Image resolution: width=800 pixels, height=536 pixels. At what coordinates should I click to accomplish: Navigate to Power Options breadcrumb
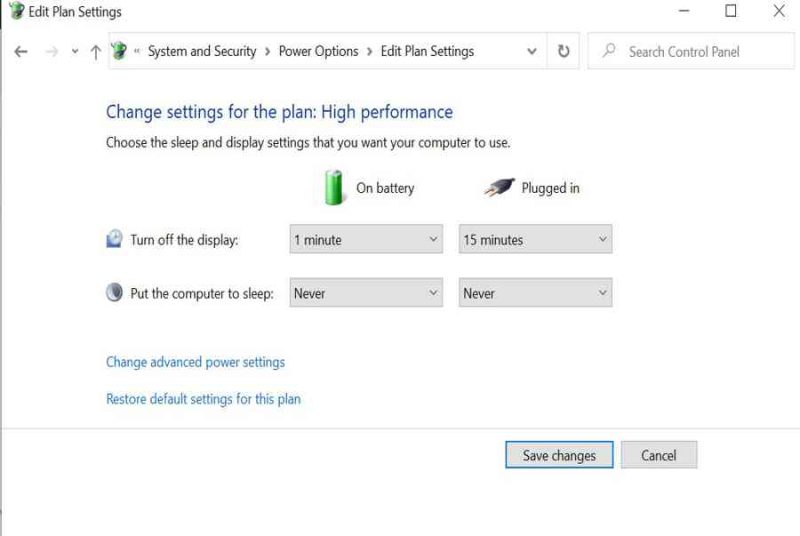pos(318,52)
